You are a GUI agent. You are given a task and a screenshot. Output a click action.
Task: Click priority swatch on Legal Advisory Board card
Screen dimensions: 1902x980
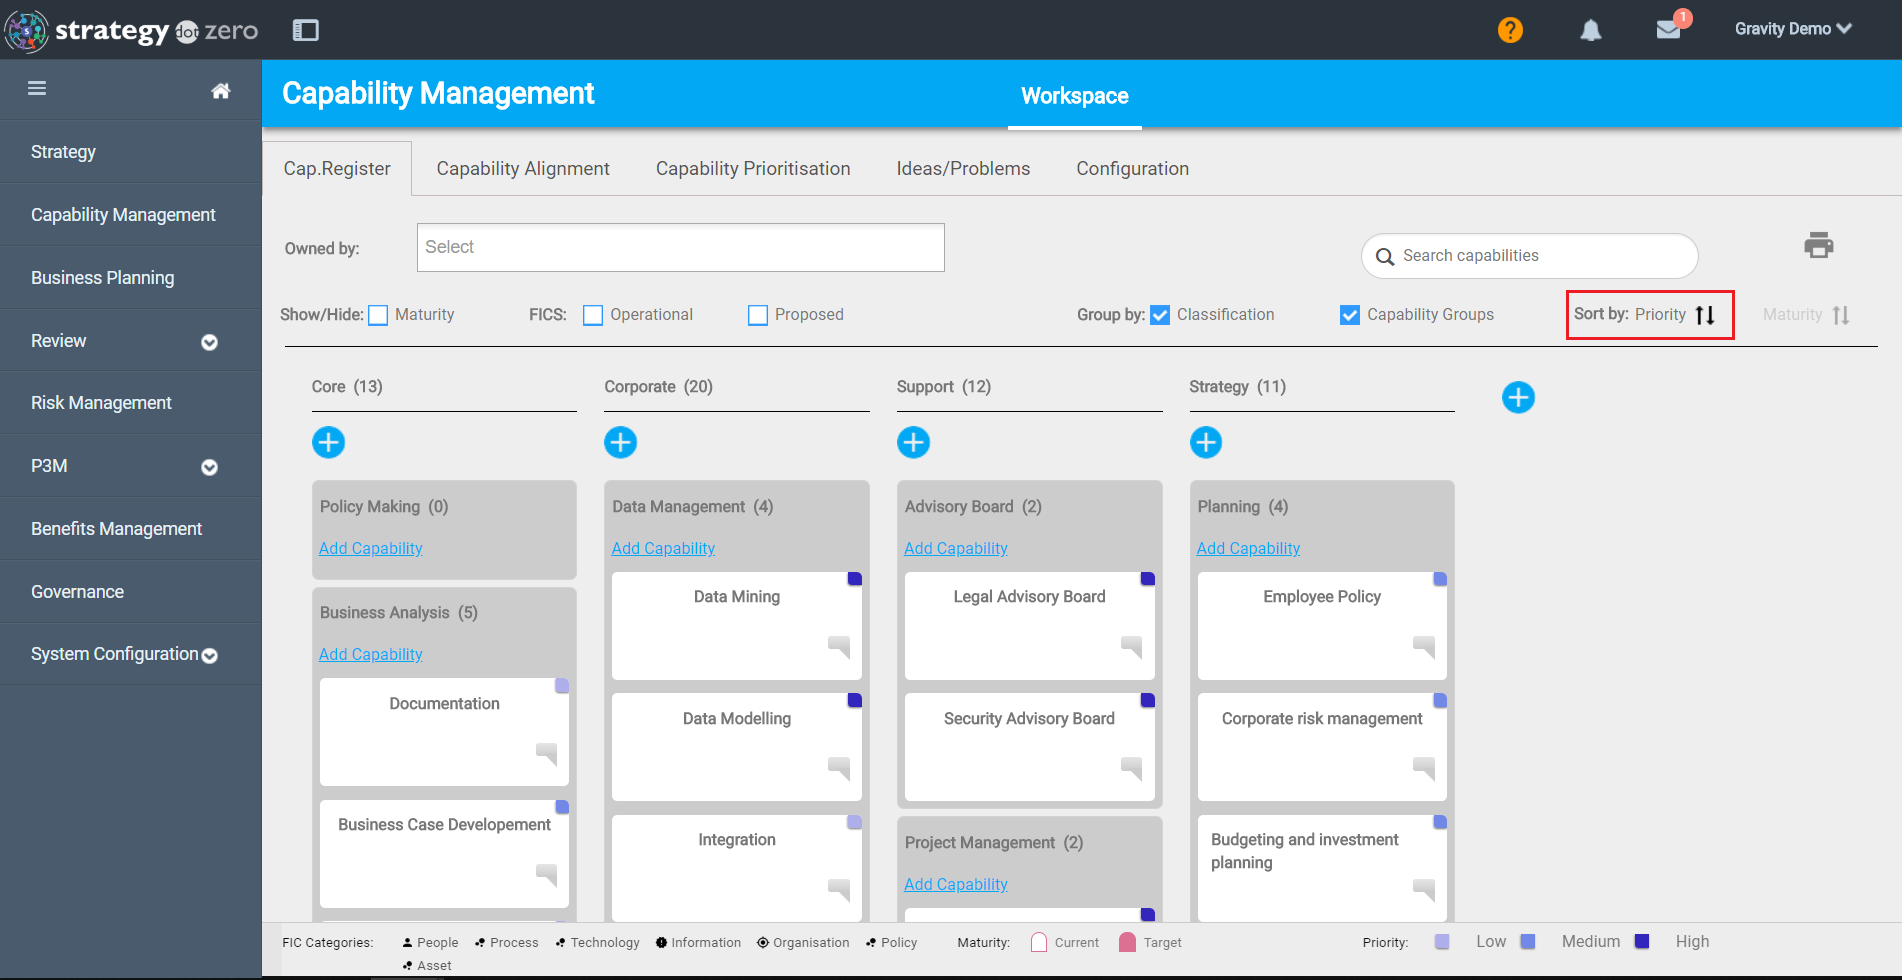[1147, 579]
